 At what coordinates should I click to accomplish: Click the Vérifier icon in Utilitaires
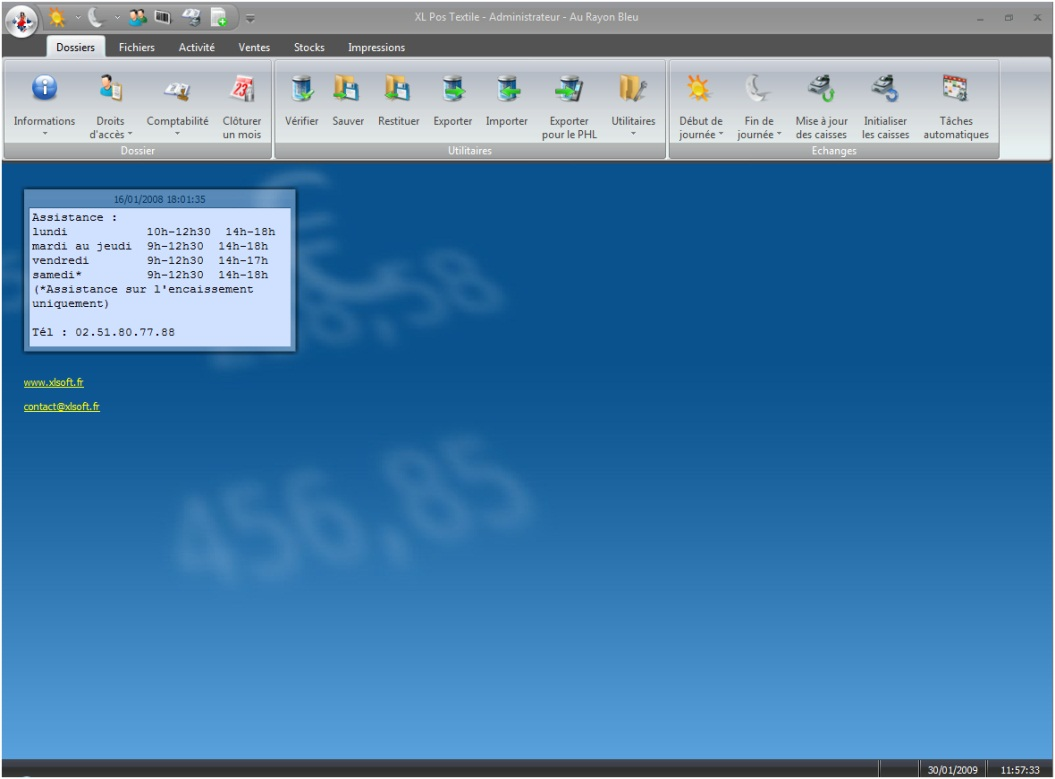(x=301, y=92)
